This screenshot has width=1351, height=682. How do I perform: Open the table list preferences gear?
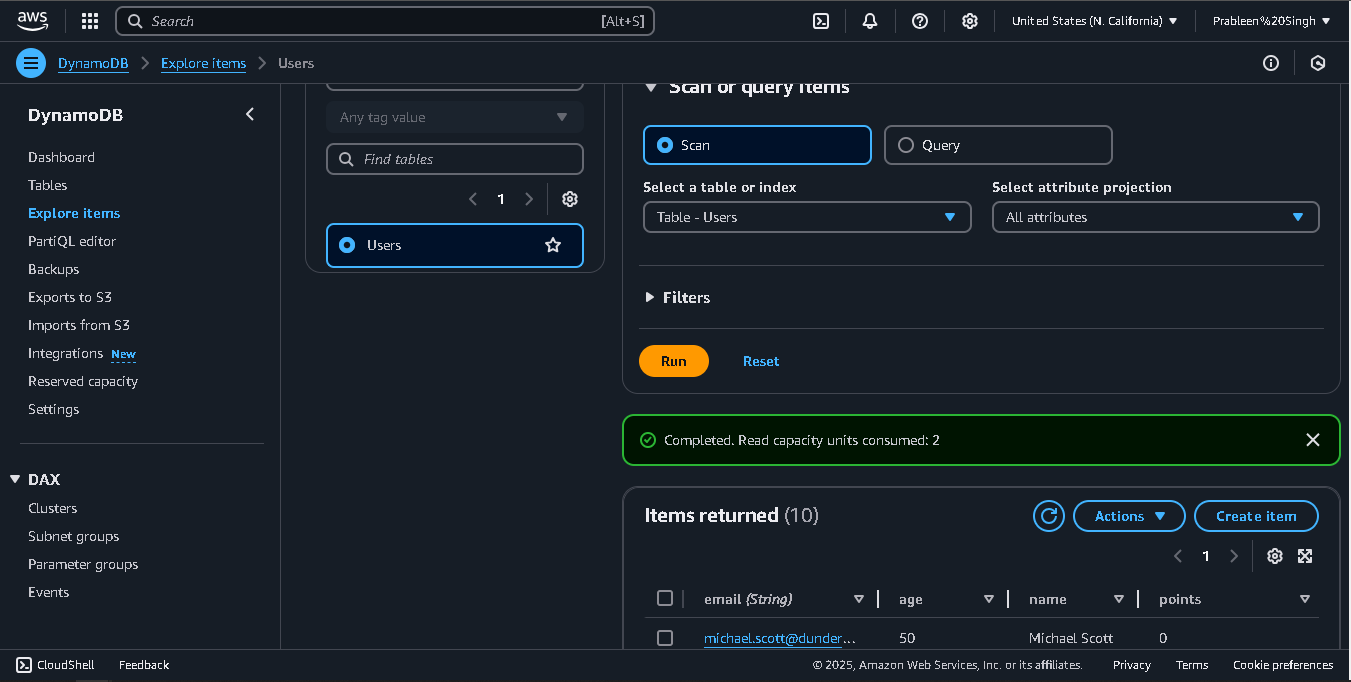[x=570, y=199]
